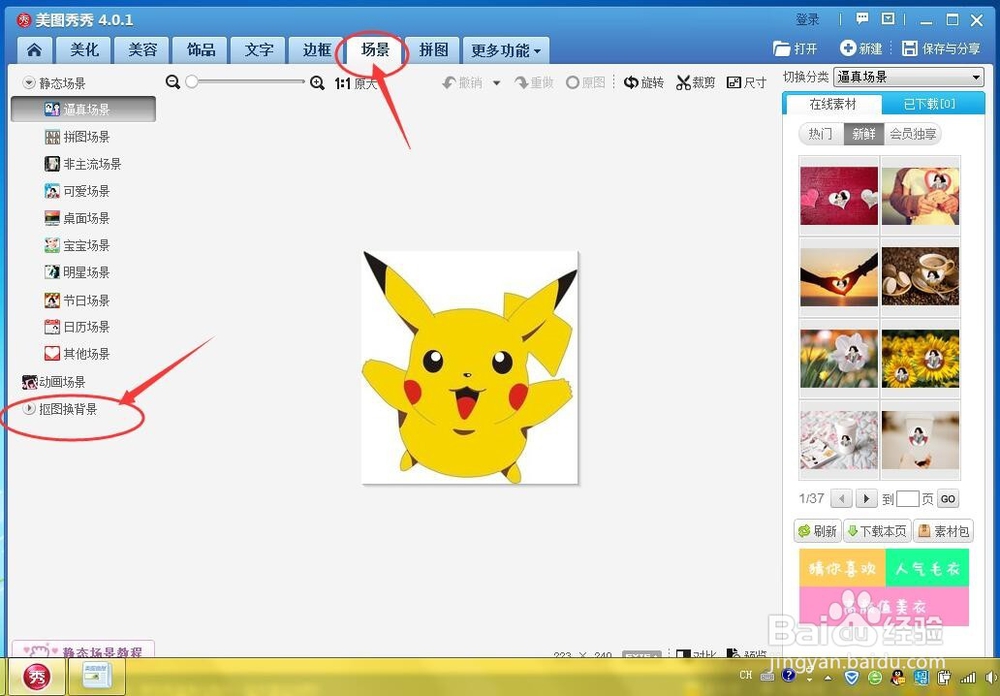
Task: Switch to the 在线素材 tab
Action: [x=832, y=104]
